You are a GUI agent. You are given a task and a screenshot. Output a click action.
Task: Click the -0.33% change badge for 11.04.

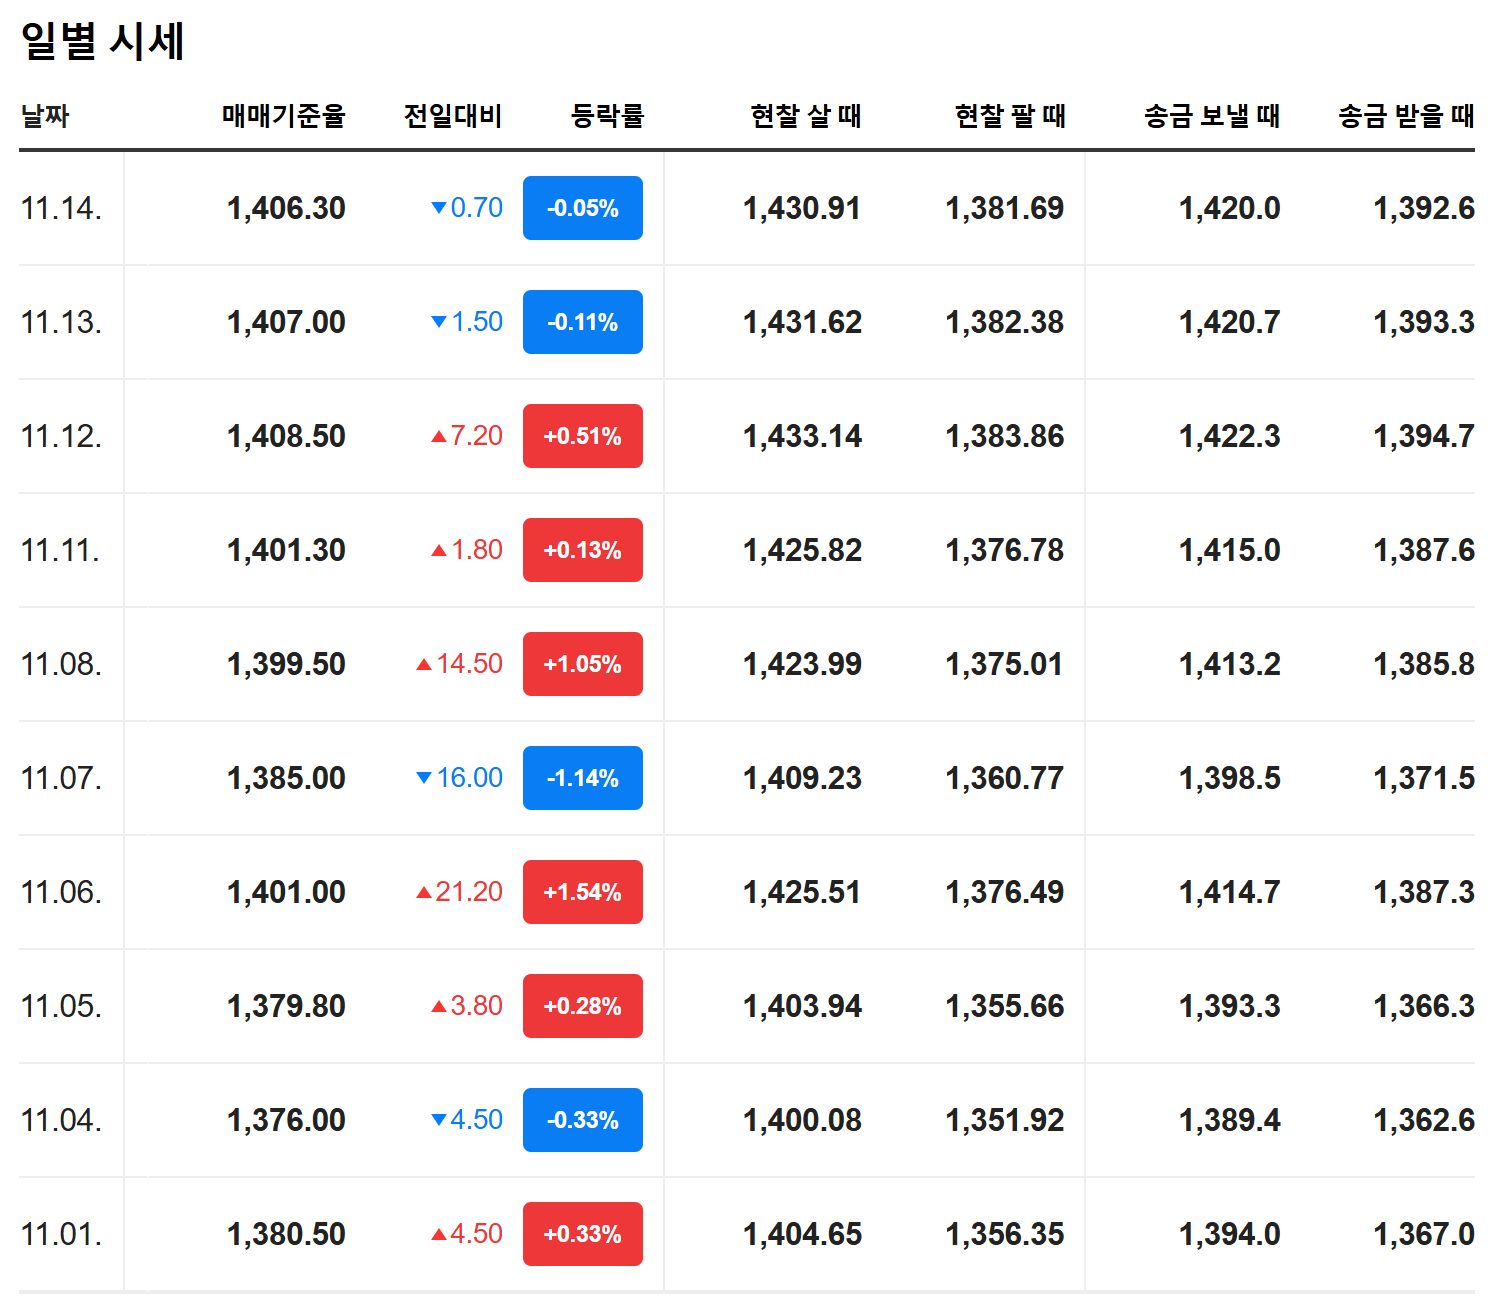[582, 1120]
